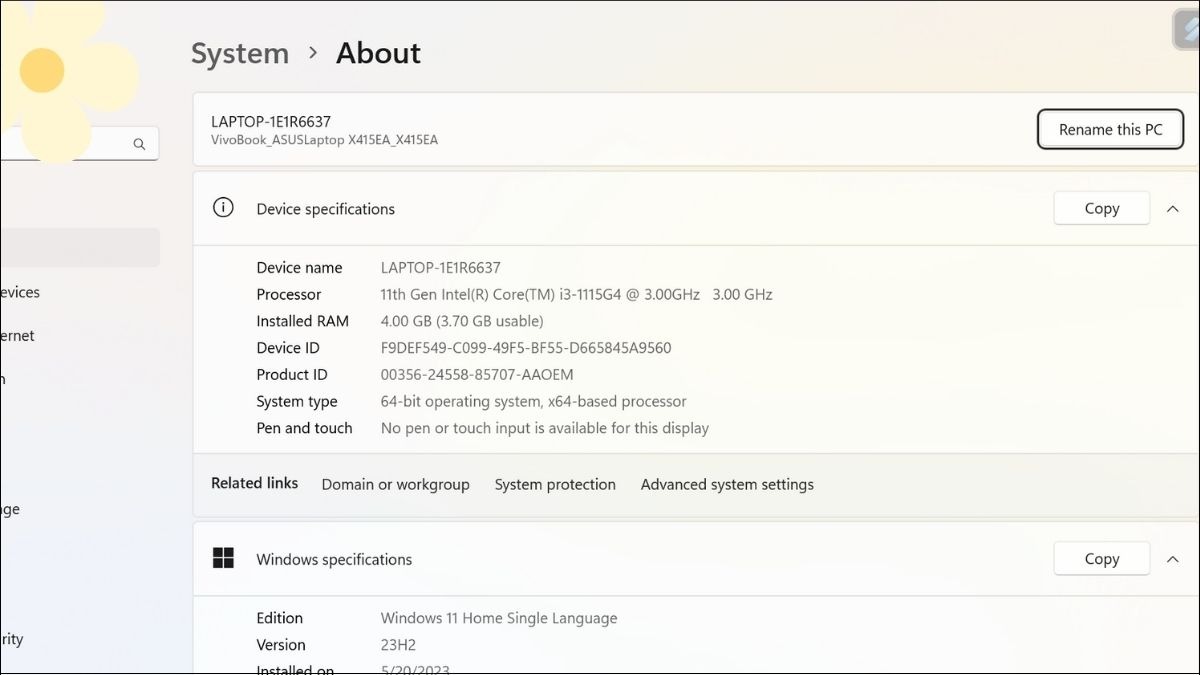This screenshot has height=675, width=1200.
Task: Select the Device name value LAPTOP-1E1R6637
Action: [x=441, y=267]
